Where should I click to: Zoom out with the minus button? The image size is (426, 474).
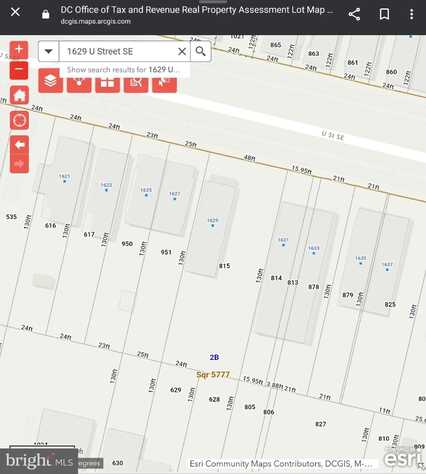pos(19,70)
